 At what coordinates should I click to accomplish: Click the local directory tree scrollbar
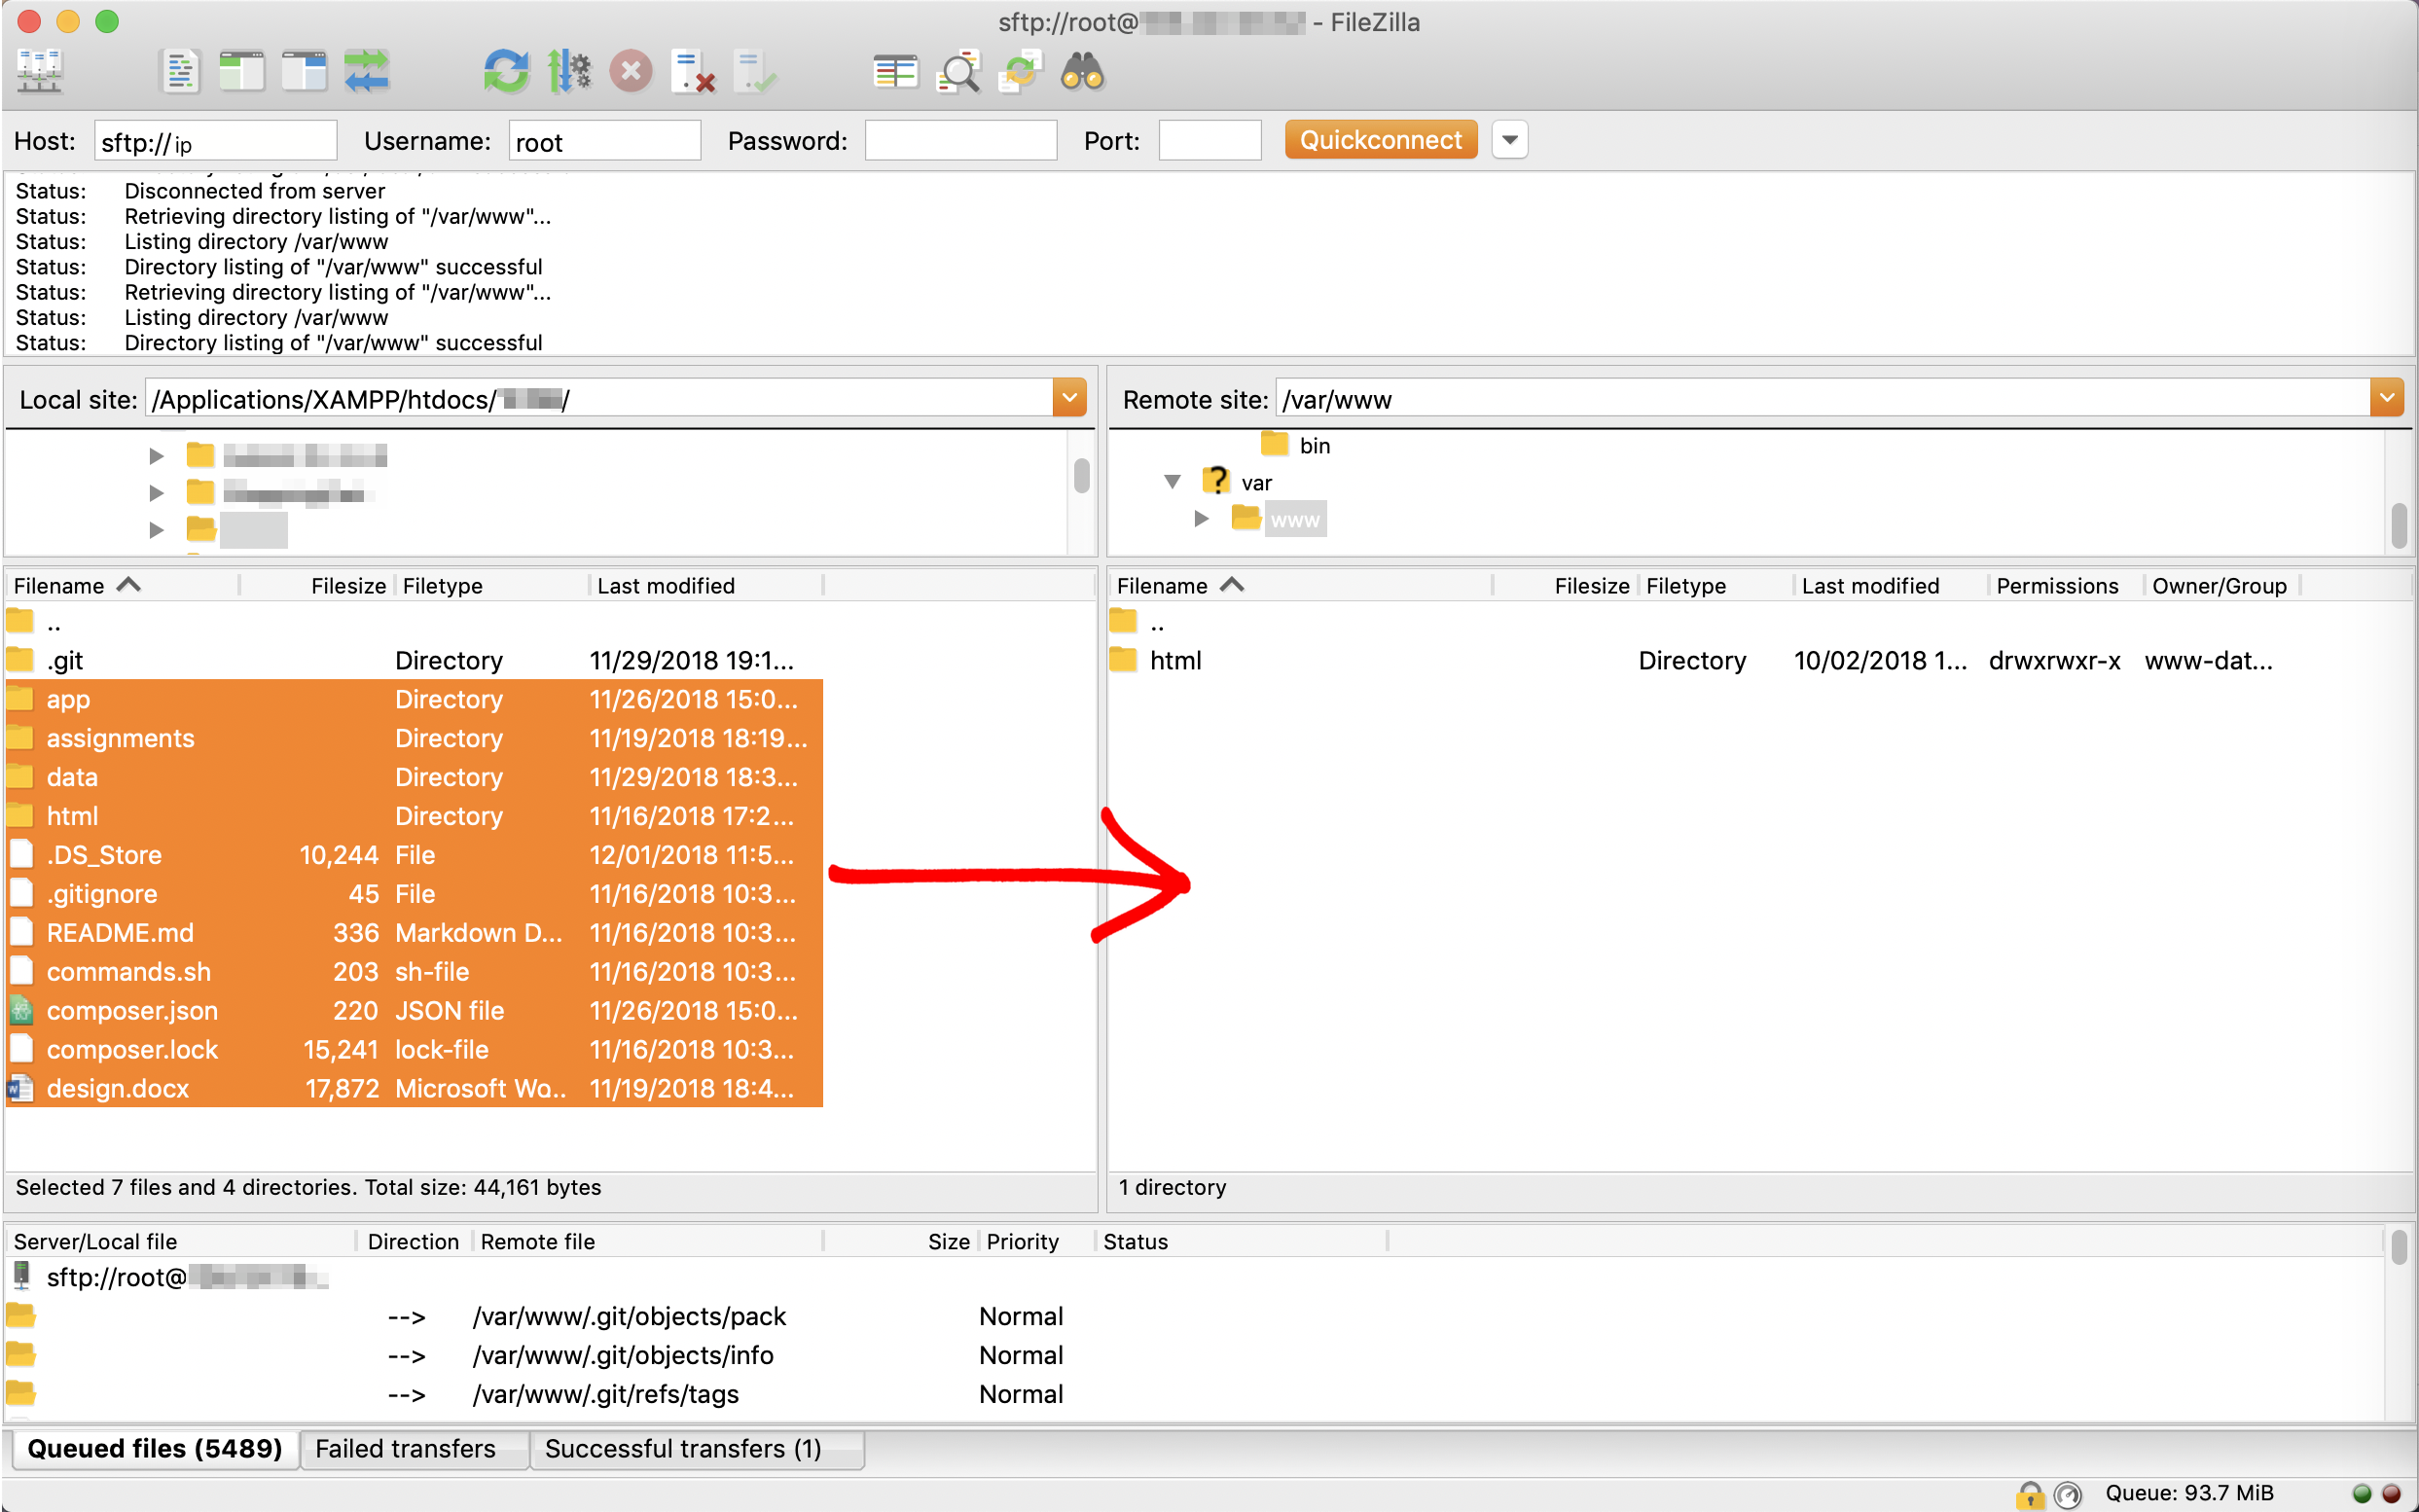click(x=1081, y=477)
